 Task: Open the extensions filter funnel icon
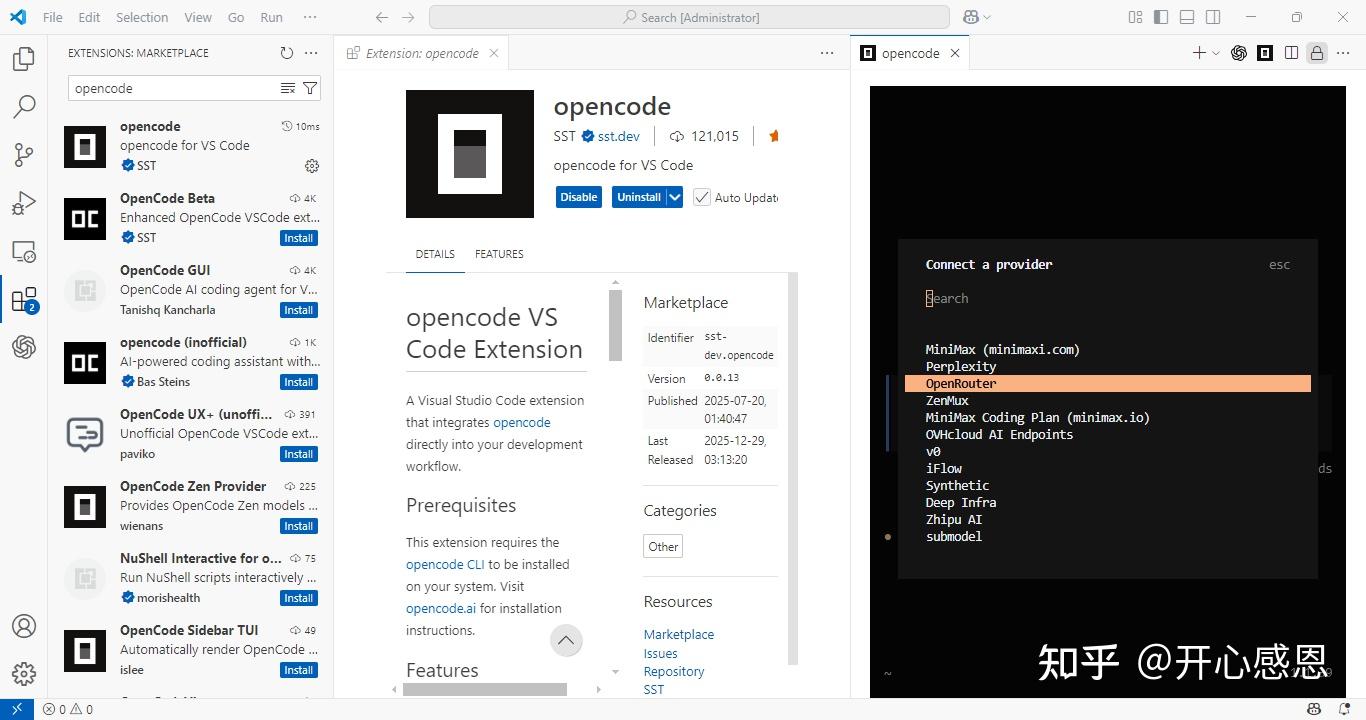(310, 88)
